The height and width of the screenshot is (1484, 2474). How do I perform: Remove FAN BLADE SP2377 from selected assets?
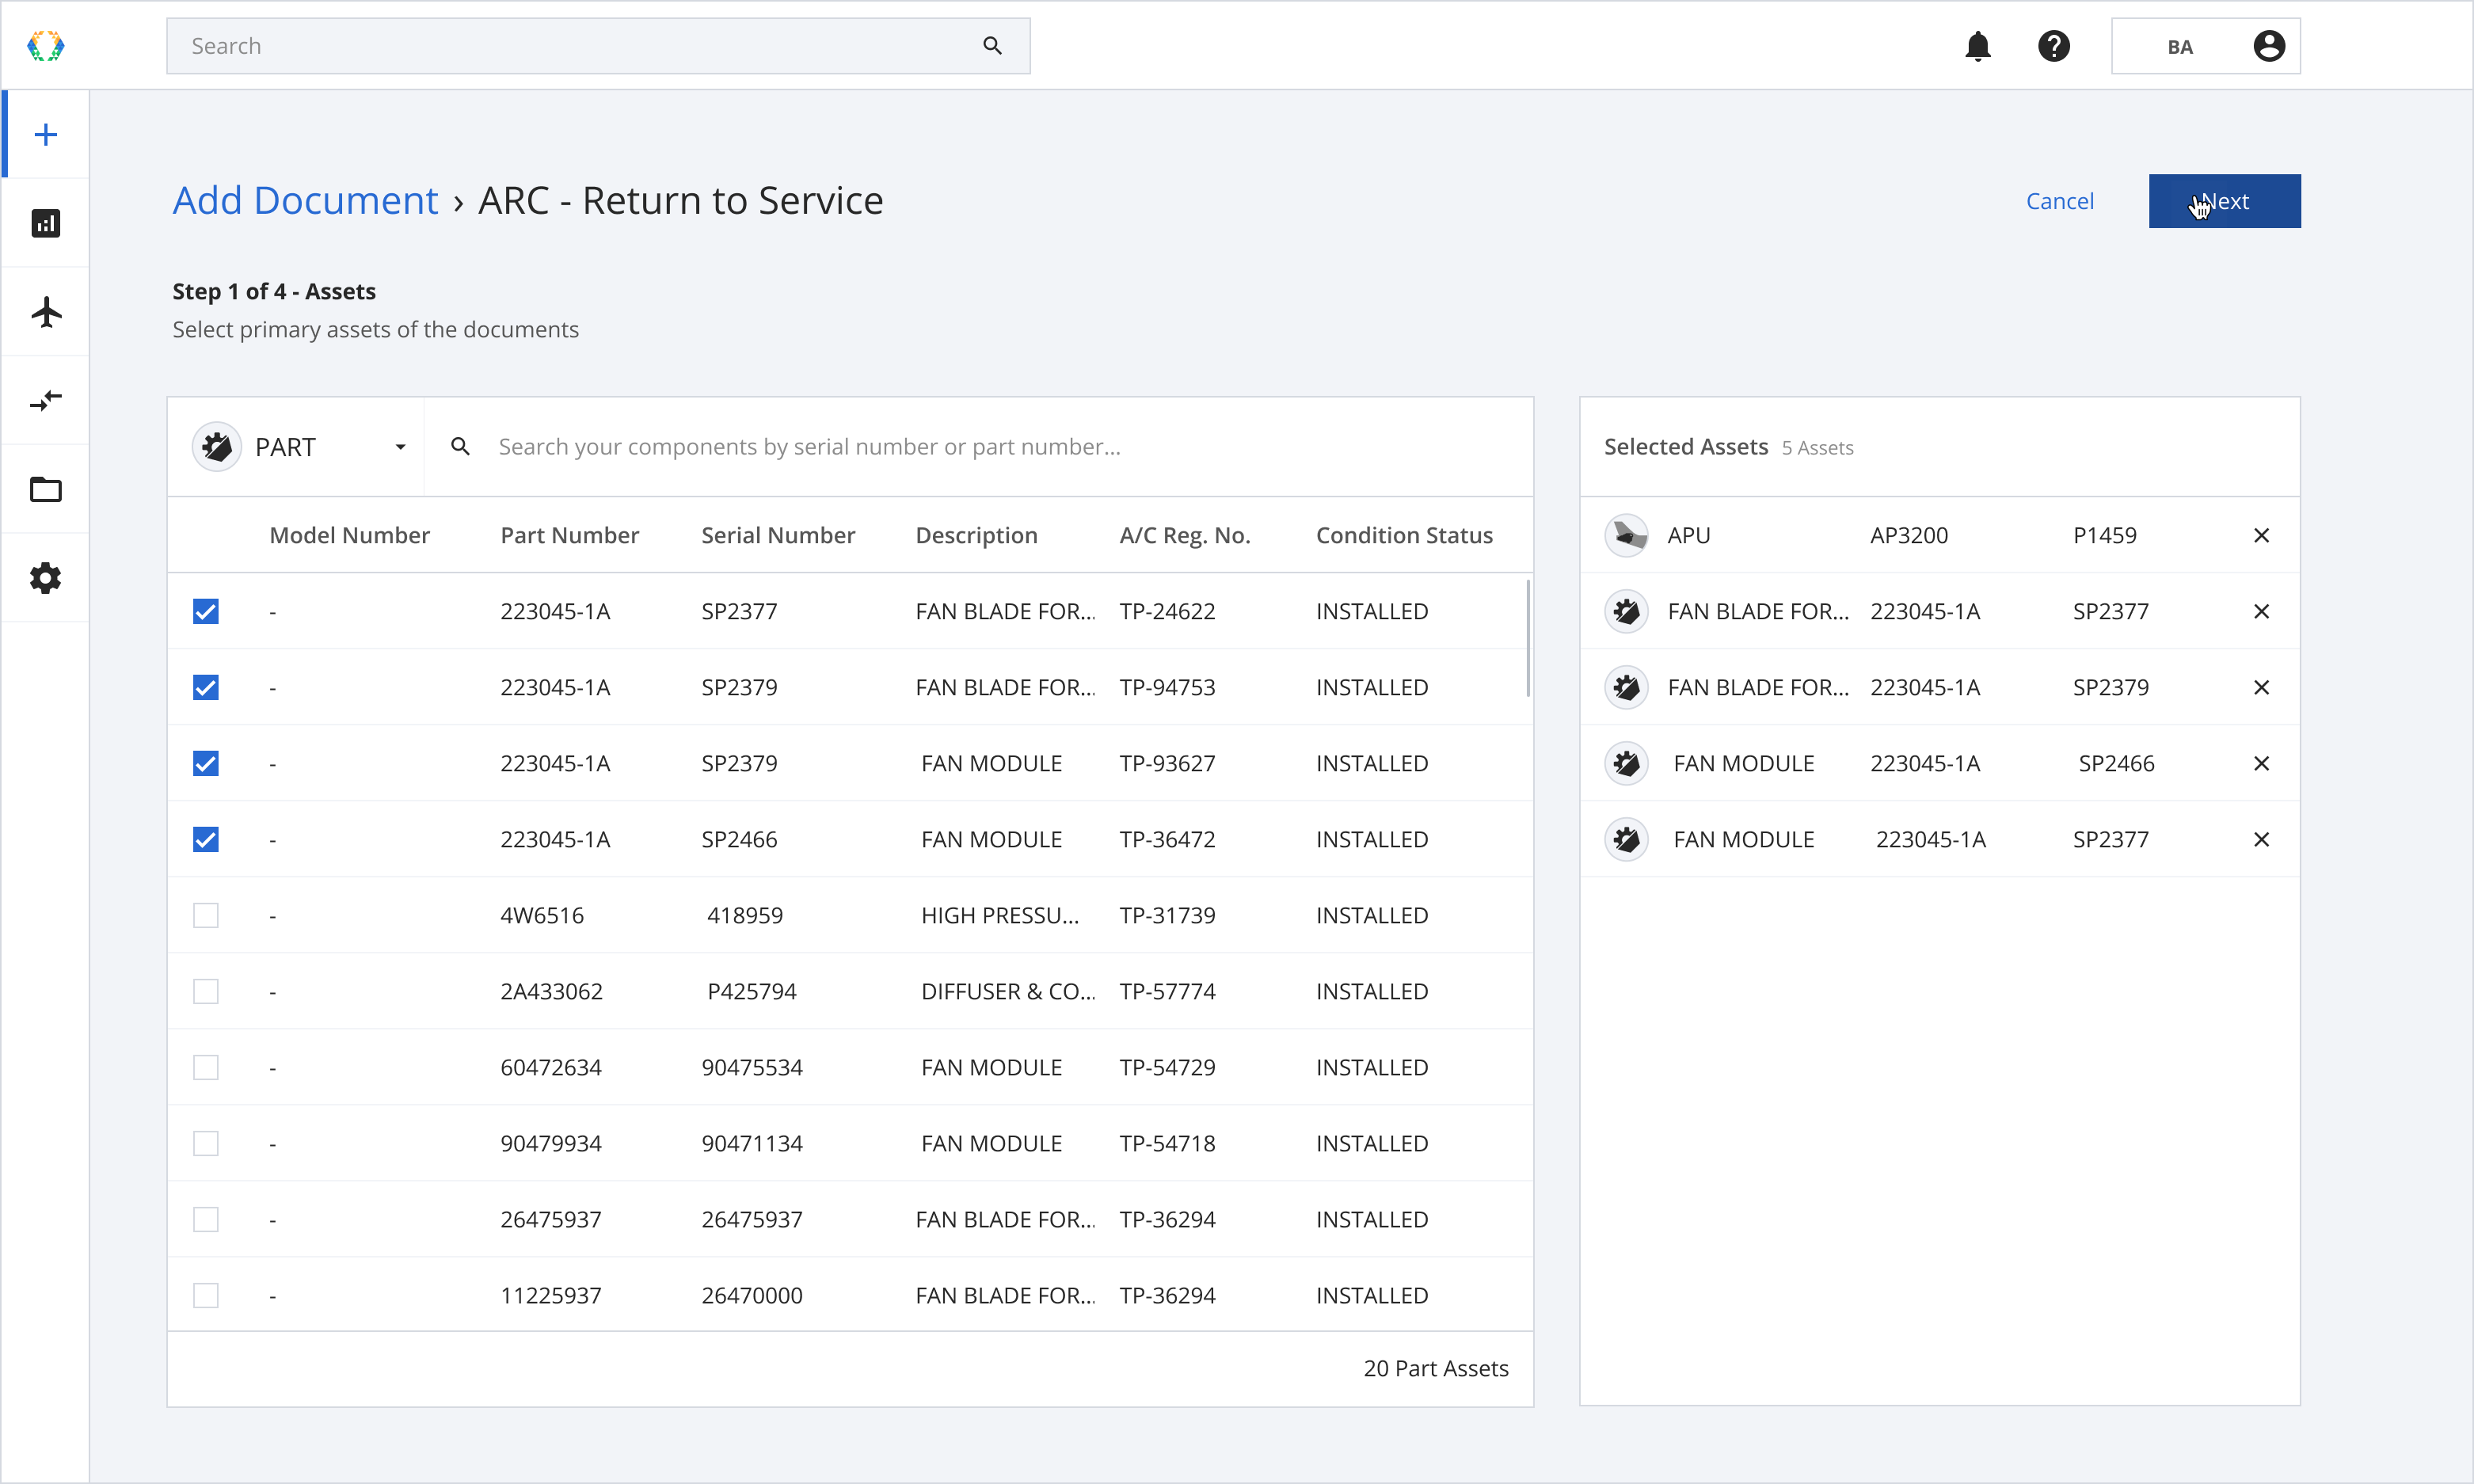[x=2260, y=612]
